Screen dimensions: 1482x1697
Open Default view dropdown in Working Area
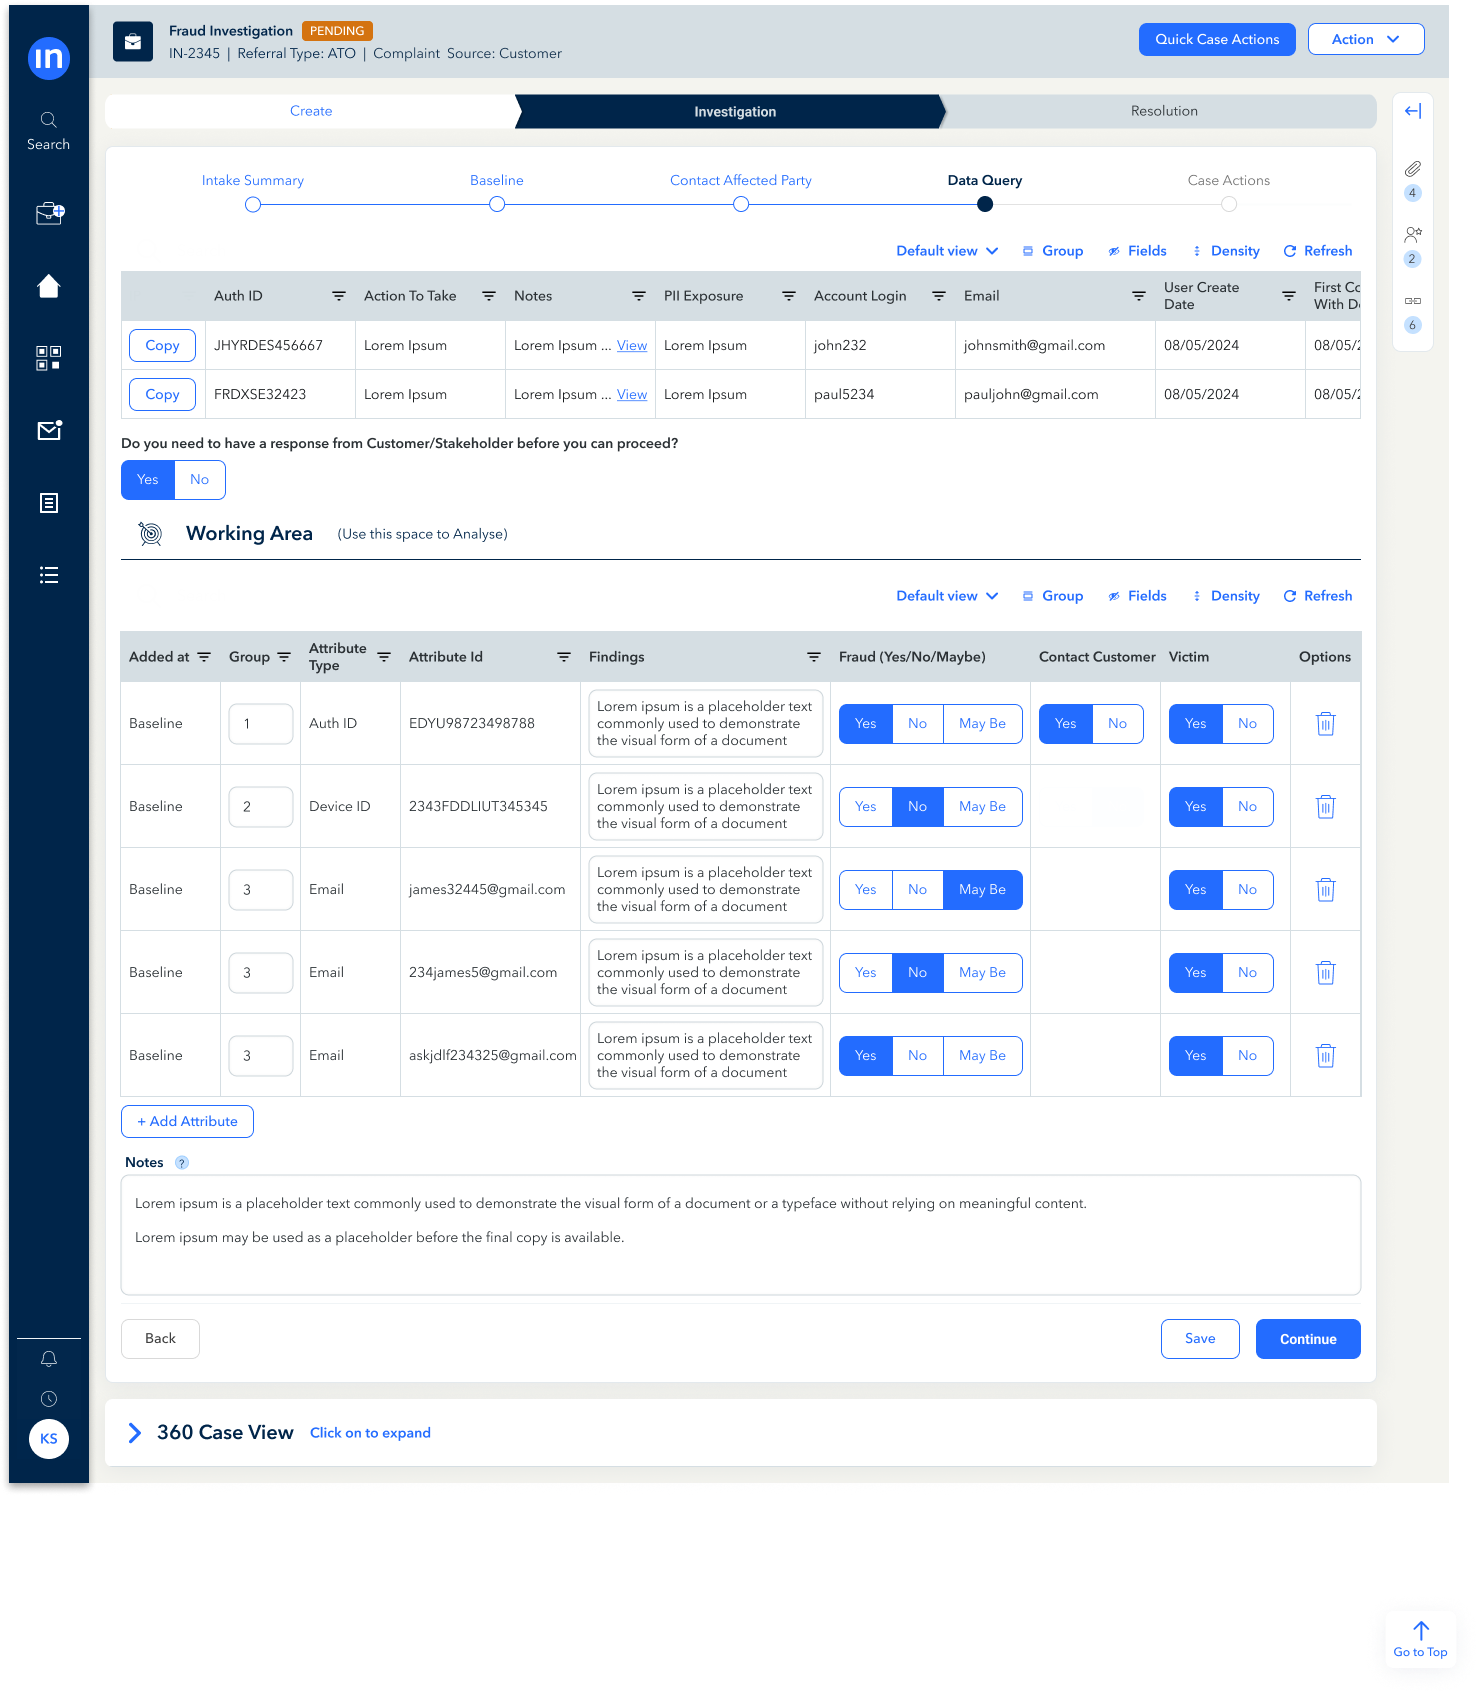point(946,596)
